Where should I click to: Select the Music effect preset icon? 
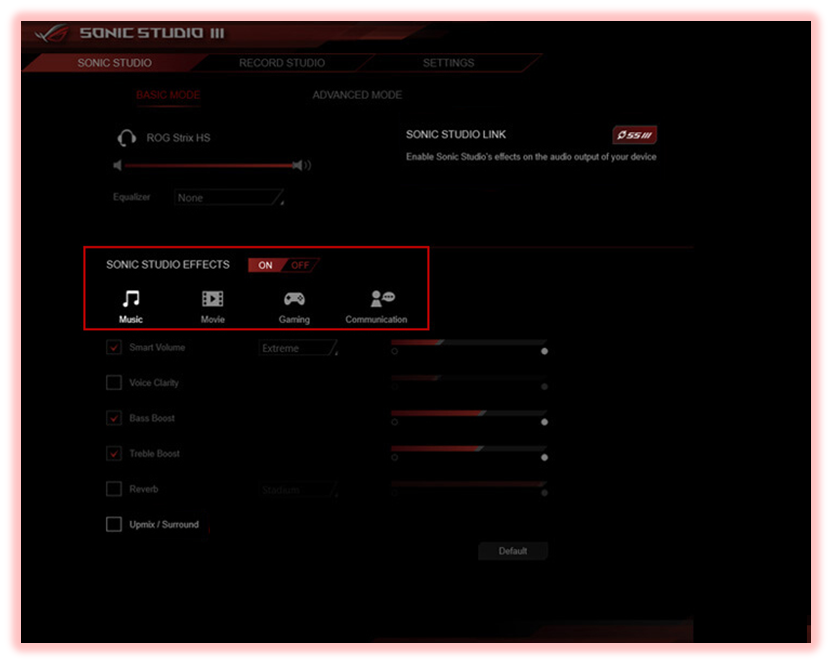(x=131, y=298)
